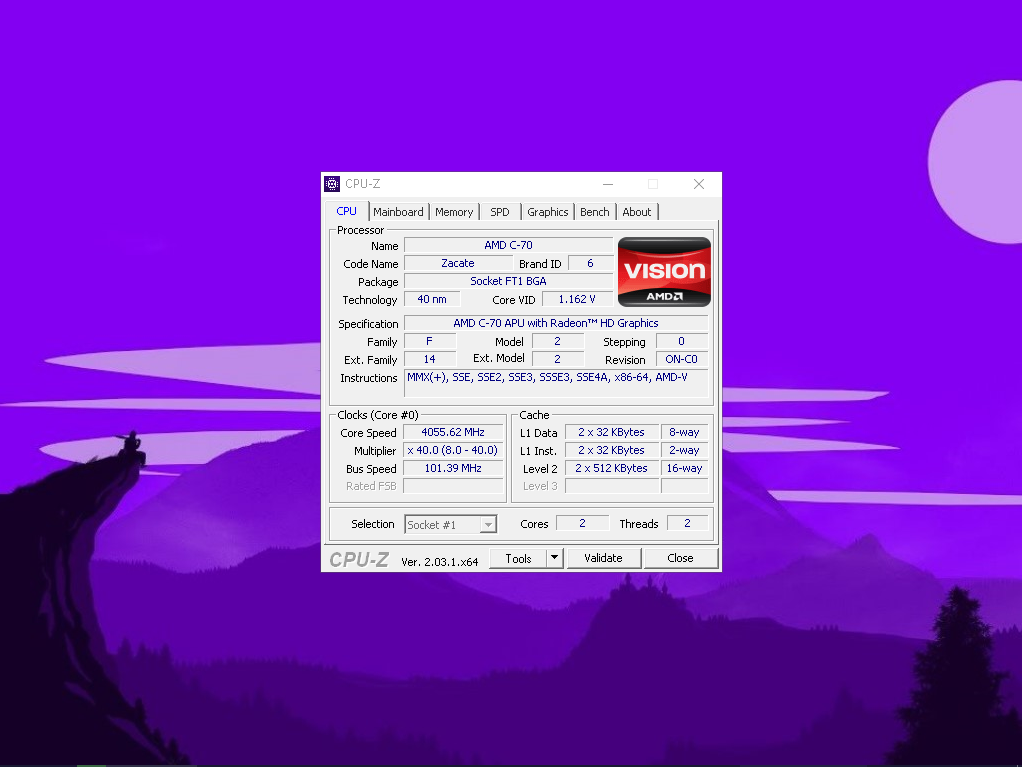Click the Bus Speed 101.39 MHz value
The width and height of the screenshot is (1022, 767).
point(453,469)
